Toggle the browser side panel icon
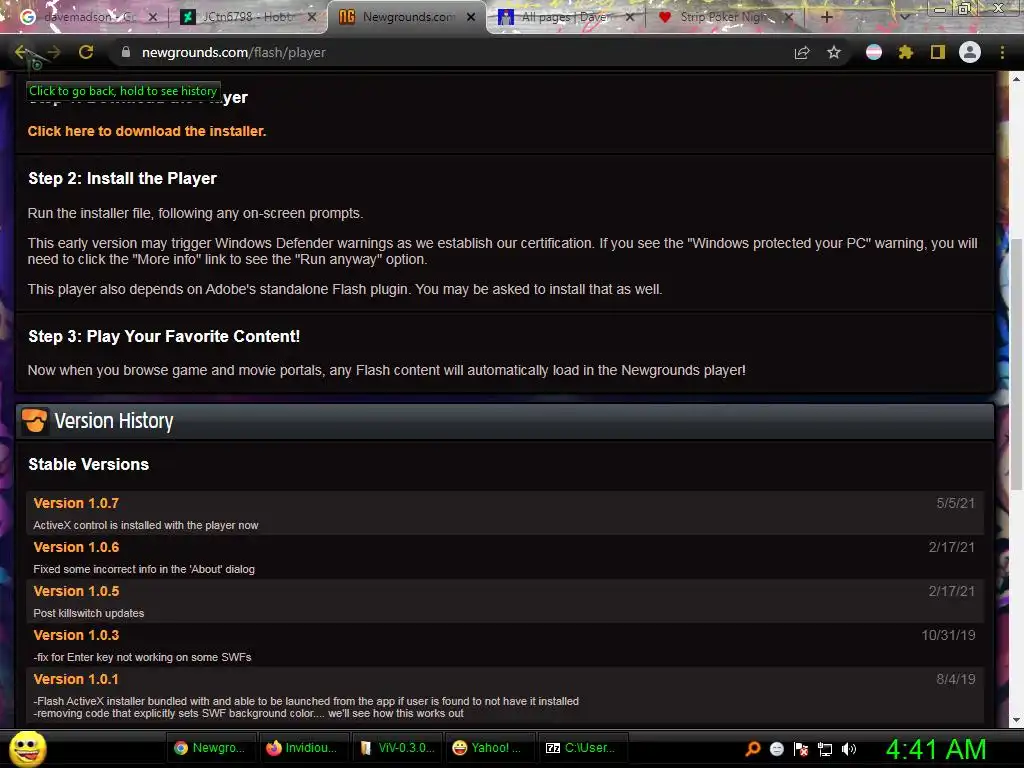The width and height of the screenshot is (1024, 768). [x=938, y=52]
